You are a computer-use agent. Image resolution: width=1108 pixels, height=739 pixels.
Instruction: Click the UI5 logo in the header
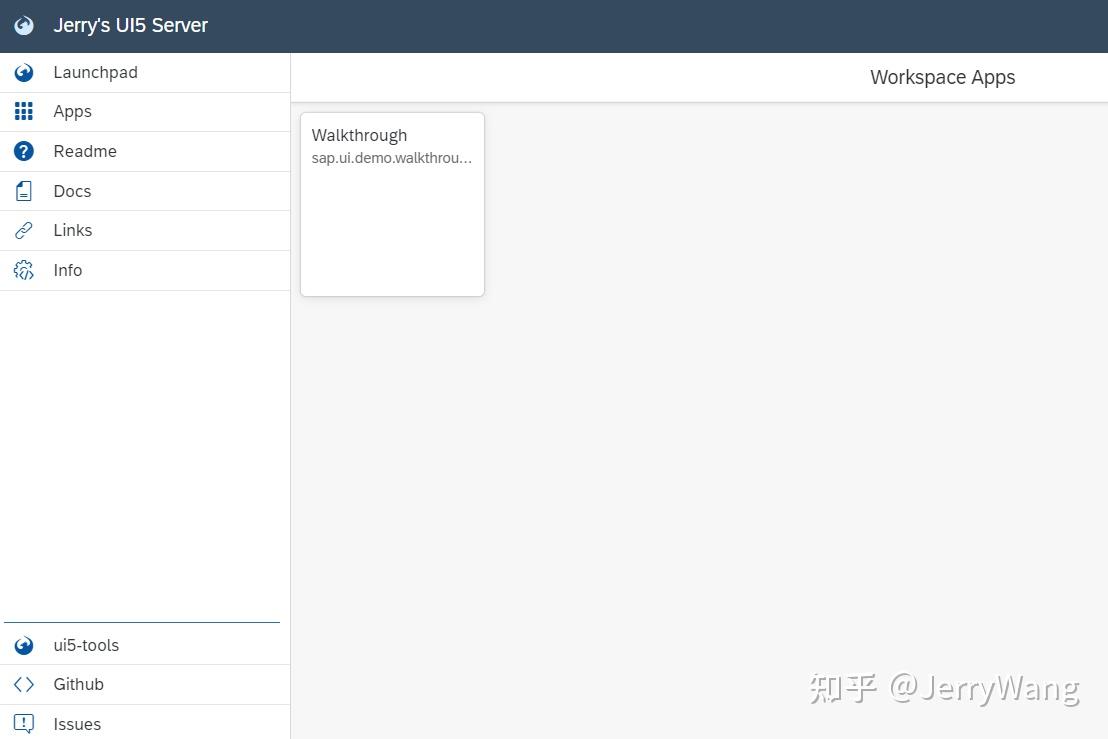click(23, 25)
